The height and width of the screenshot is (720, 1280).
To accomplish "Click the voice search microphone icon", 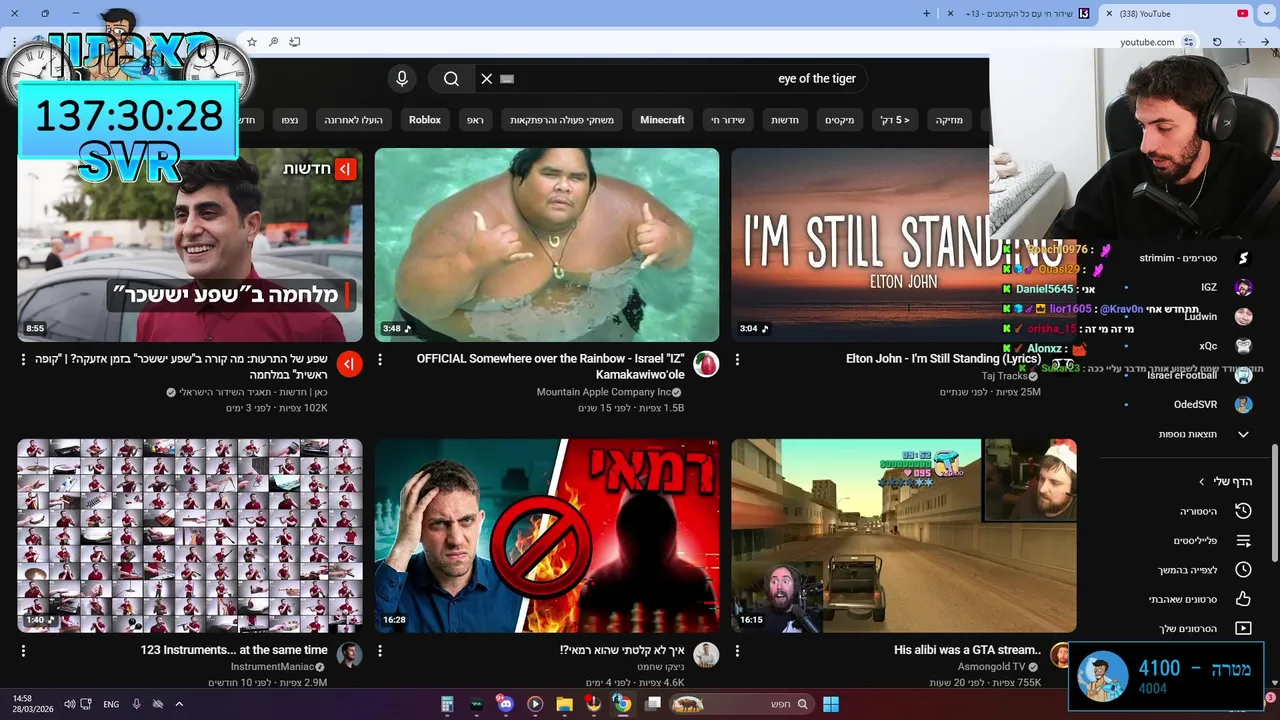I will click(402, 79).
